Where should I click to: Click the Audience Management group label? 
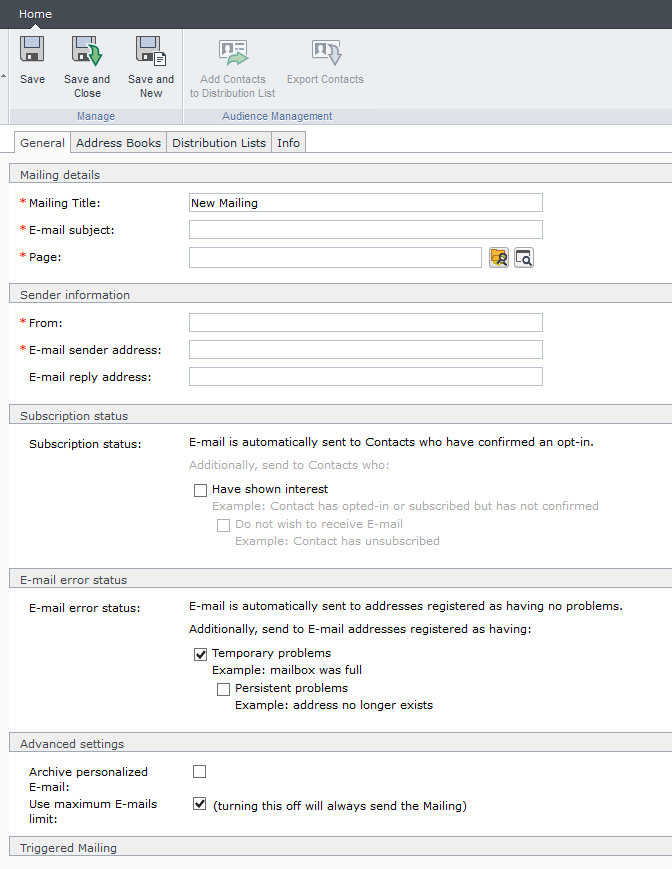click(x=277, y=116)
